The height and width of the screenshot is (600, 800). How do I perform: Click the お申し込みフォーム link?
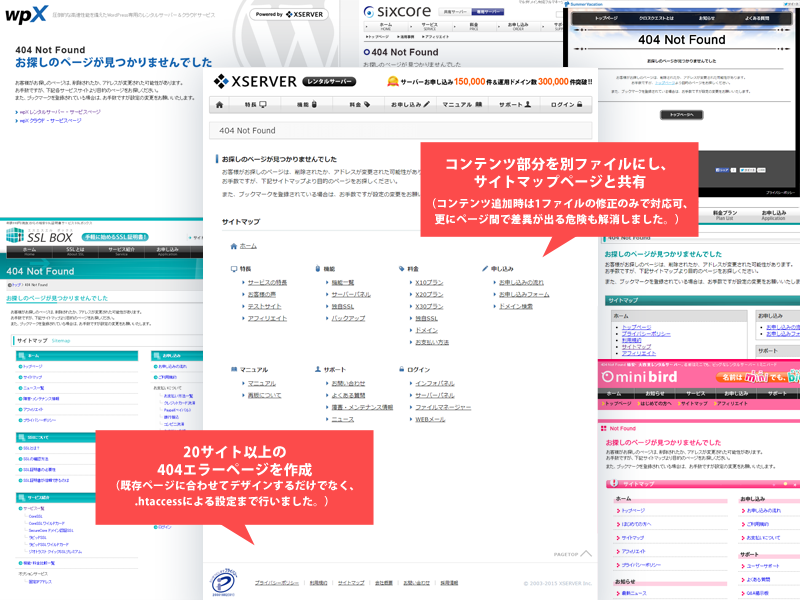(524, 295)
